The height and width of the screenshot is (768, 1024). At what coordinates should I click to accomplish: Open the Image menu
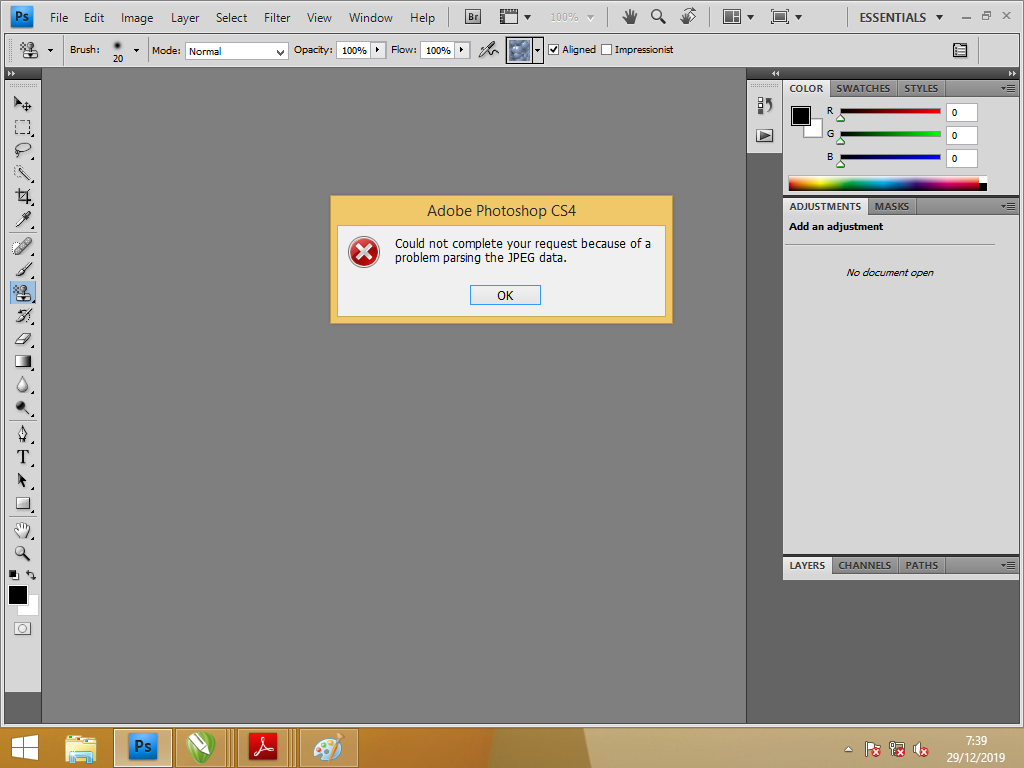click(137, 18)
